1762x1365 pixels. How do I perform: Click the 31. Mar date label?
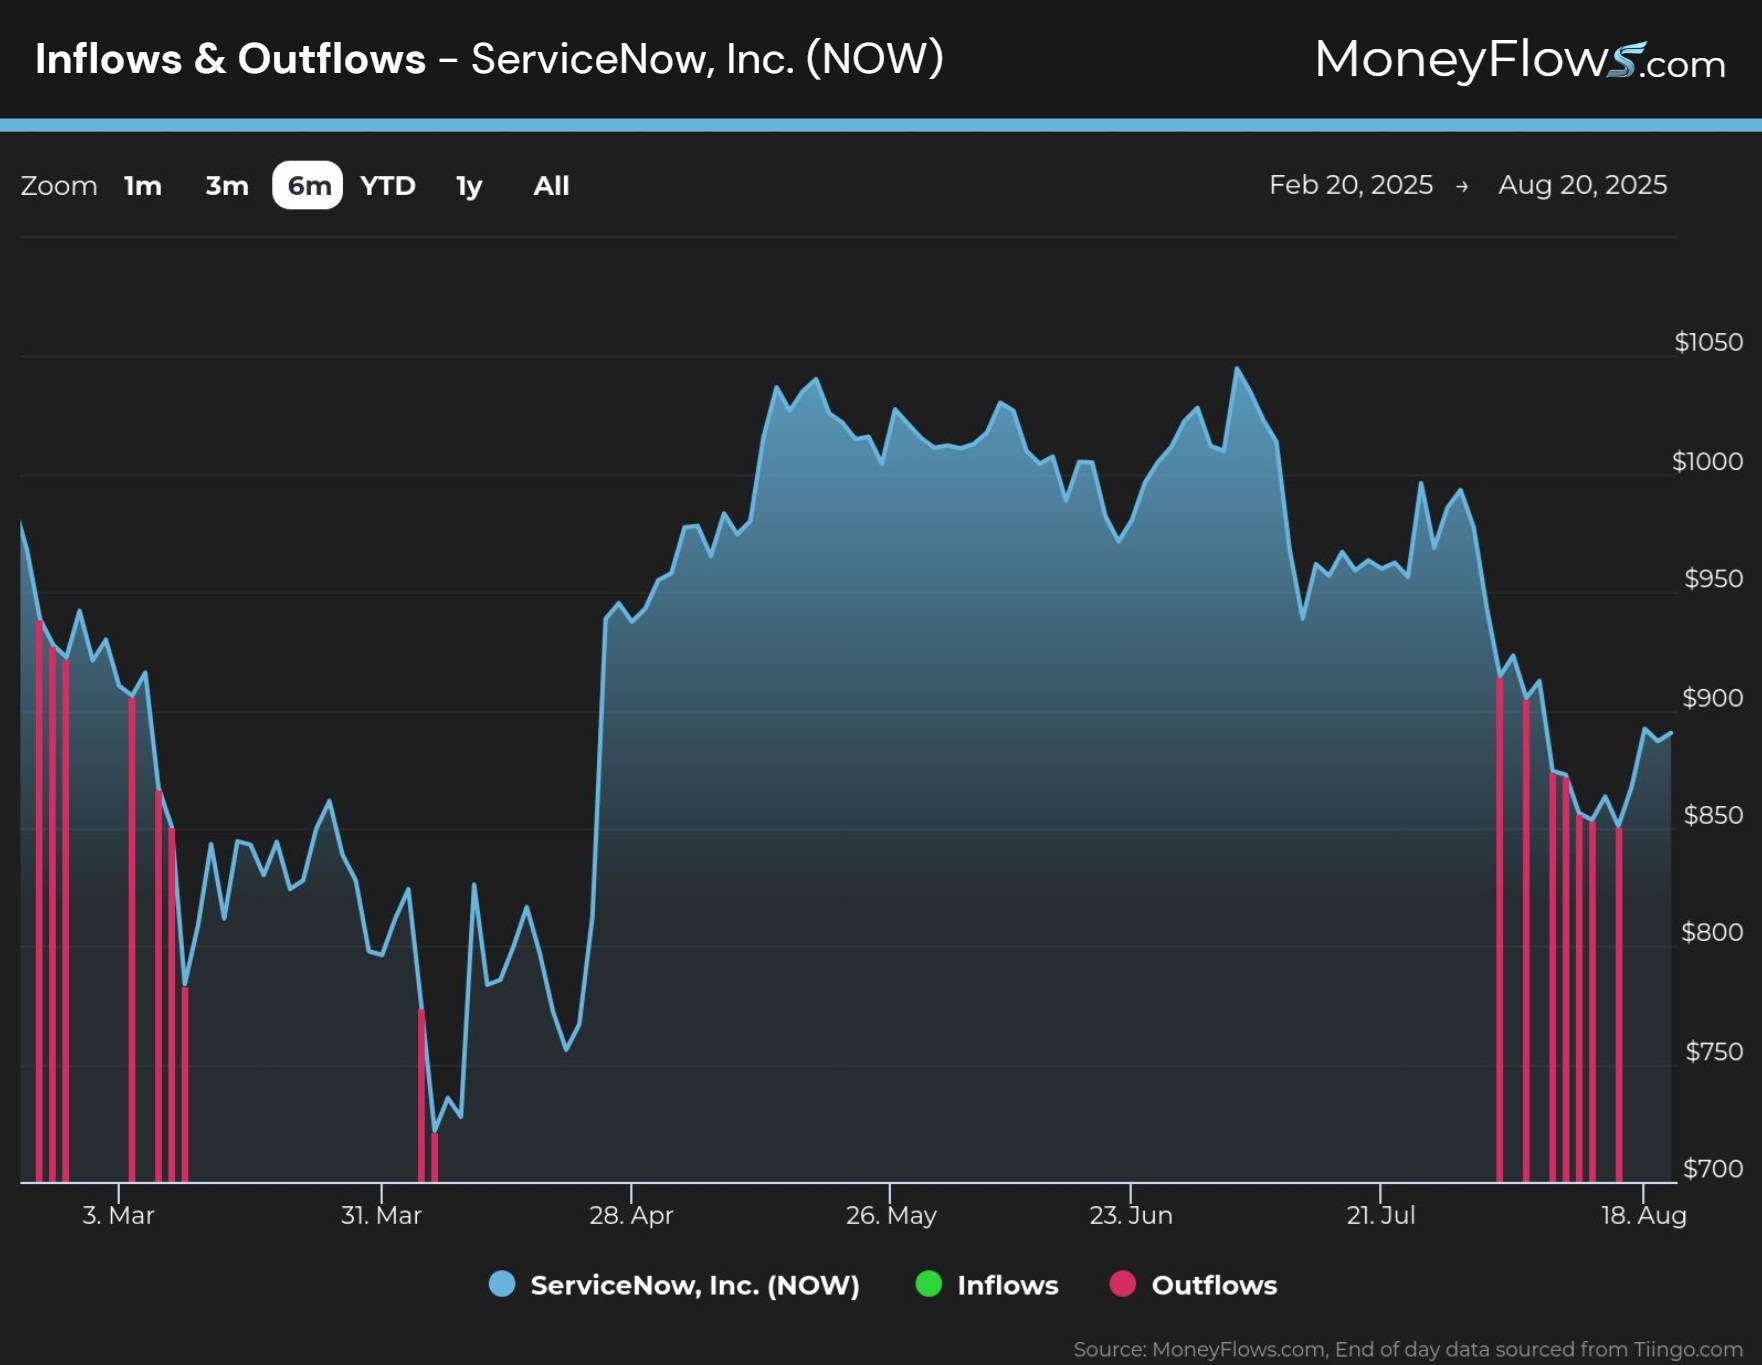point(381,1215)
